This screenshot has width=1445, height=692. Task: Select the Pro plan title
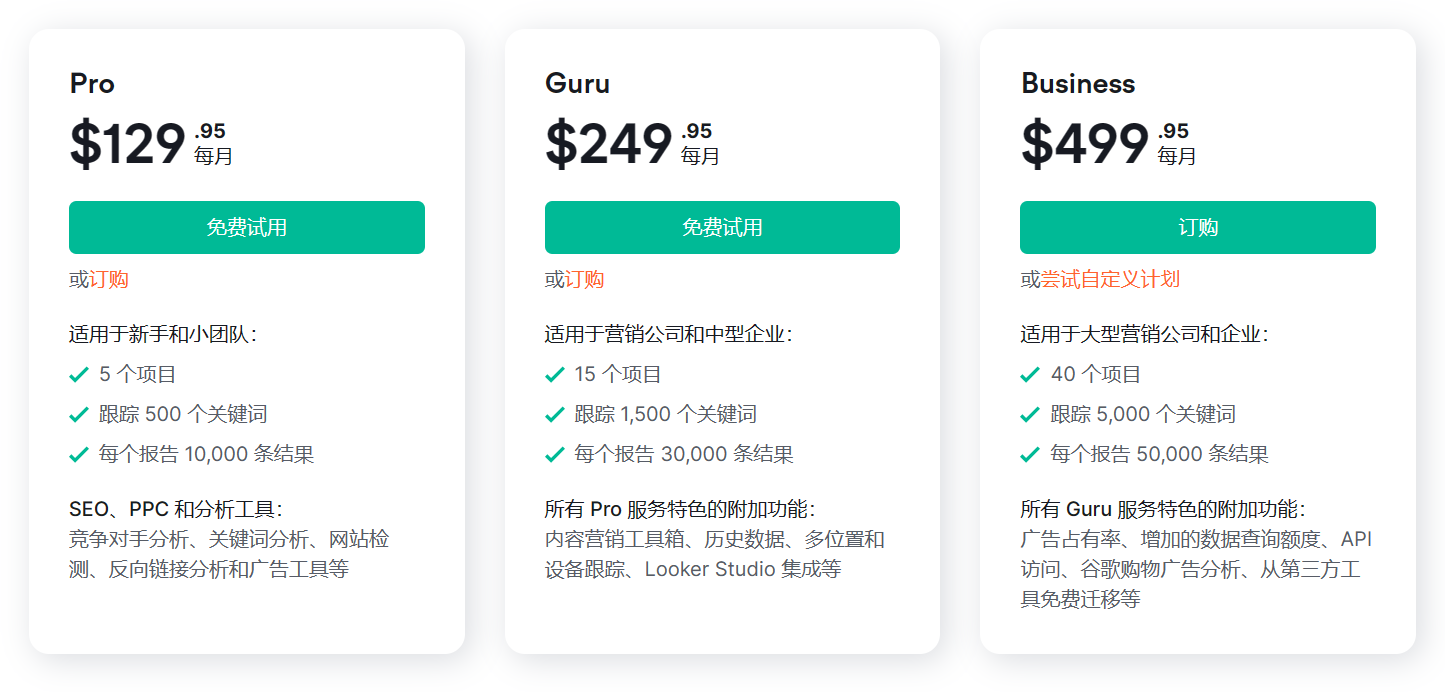tap(92, 83)
